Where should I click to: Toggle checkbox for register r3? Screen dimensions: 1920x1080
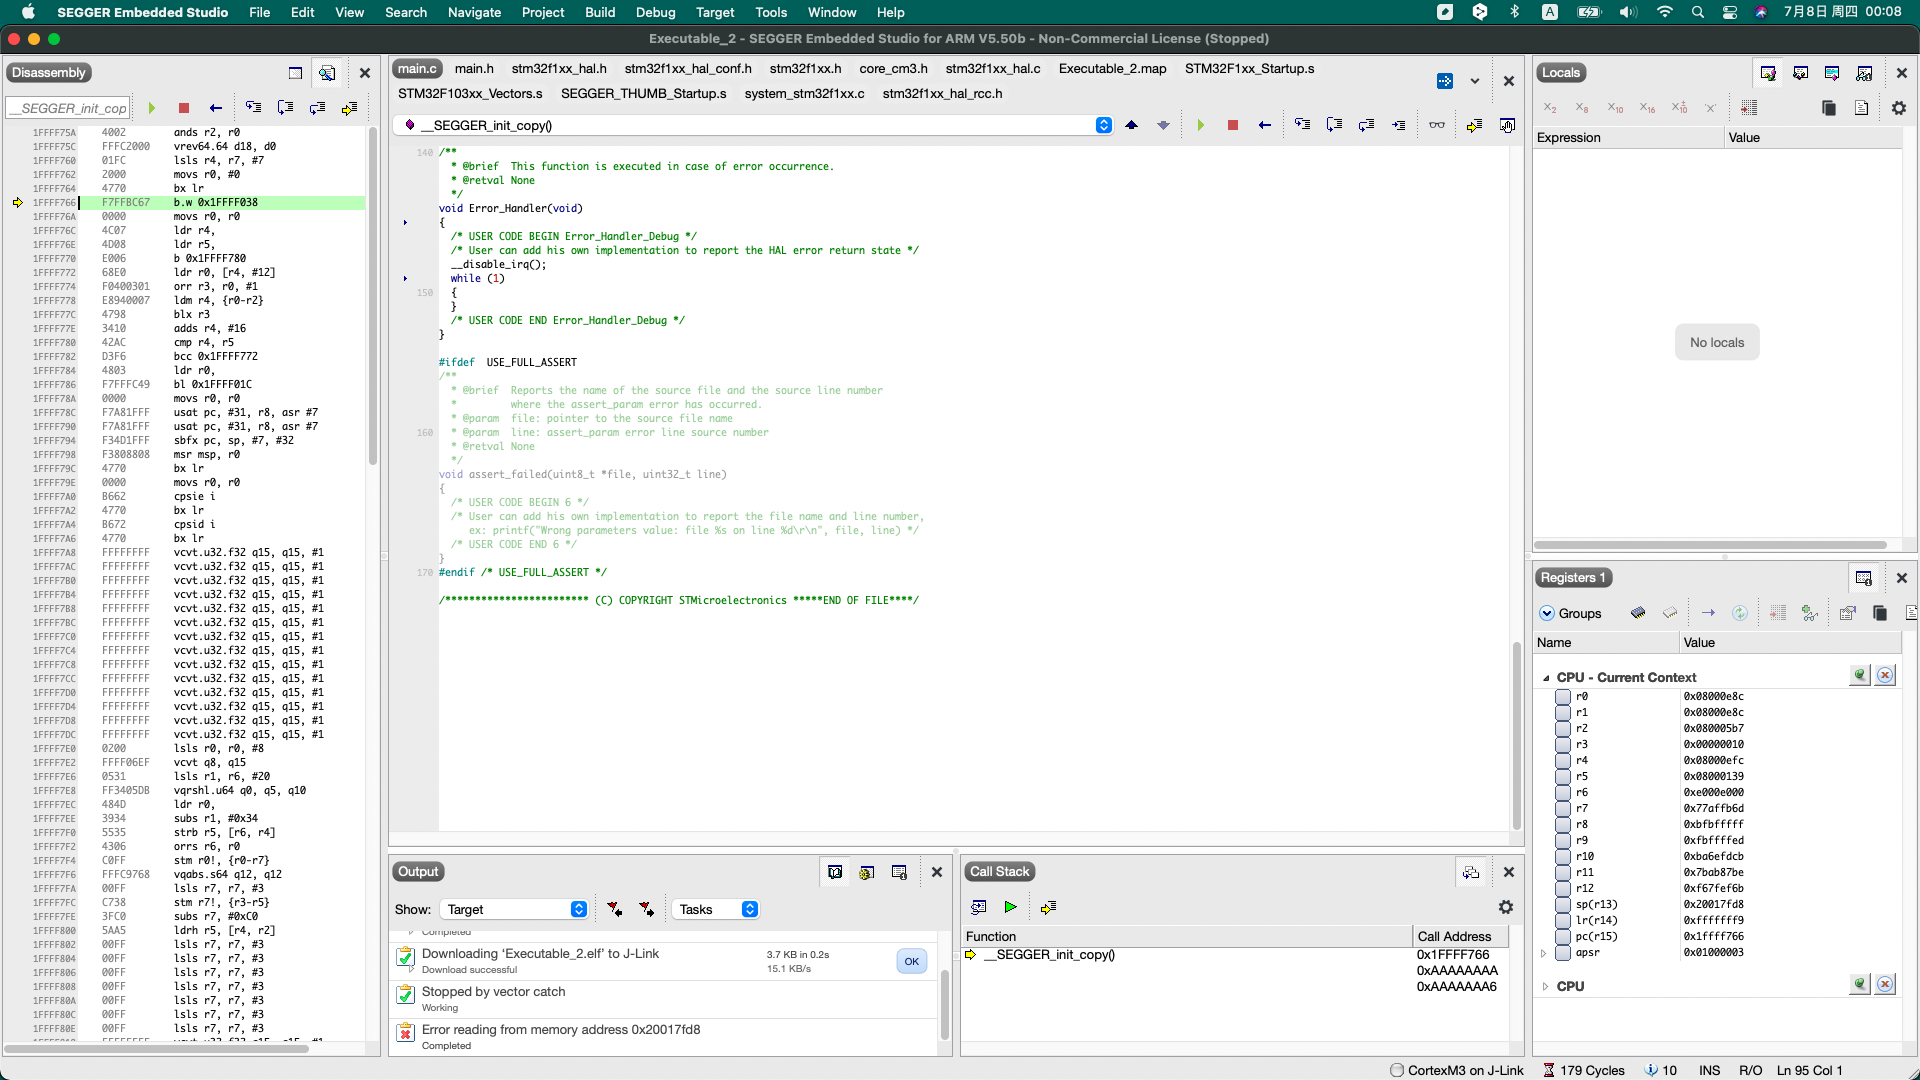pos(1563,744)
